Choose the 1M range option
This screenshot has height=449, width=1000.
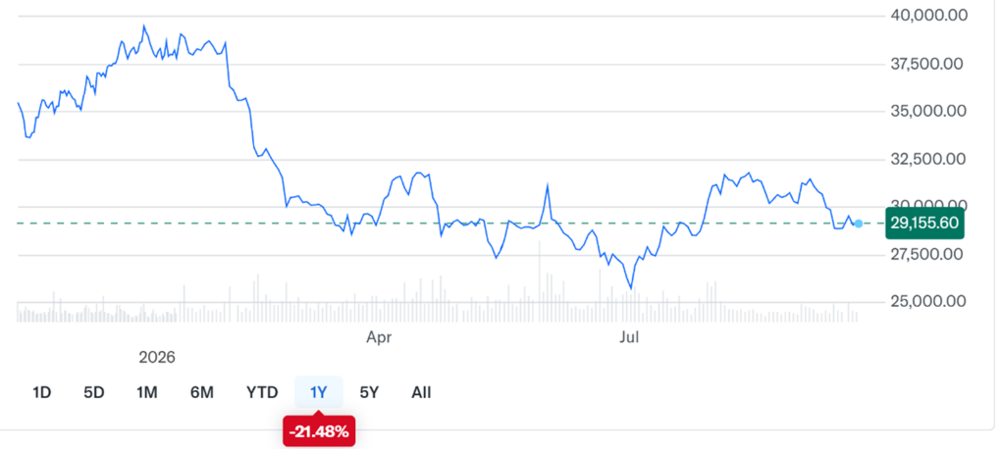coord(147,392)
